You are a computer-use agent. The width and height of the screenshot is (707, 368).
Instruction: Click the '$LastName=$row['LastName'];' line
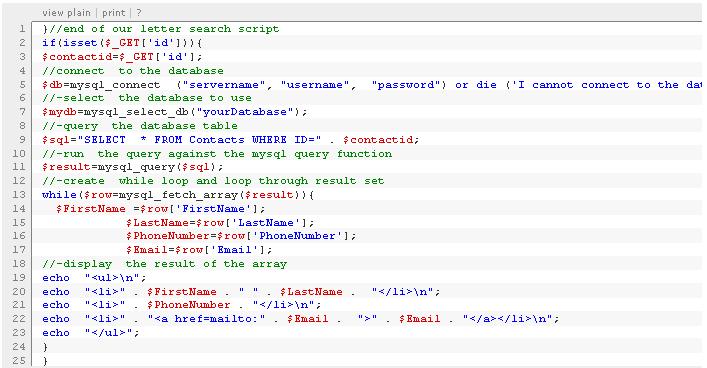(x=220, y=223)
